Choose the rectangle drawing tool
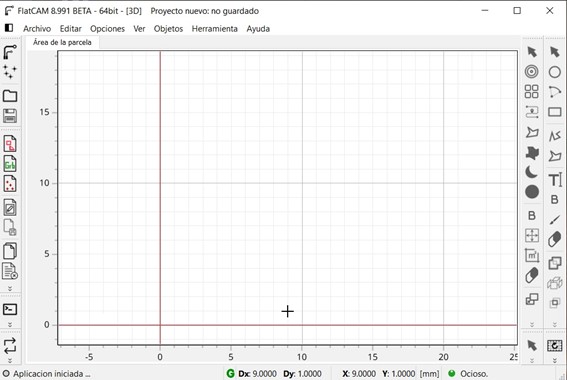This screenshot has width=567, height=380. (554, 112)
